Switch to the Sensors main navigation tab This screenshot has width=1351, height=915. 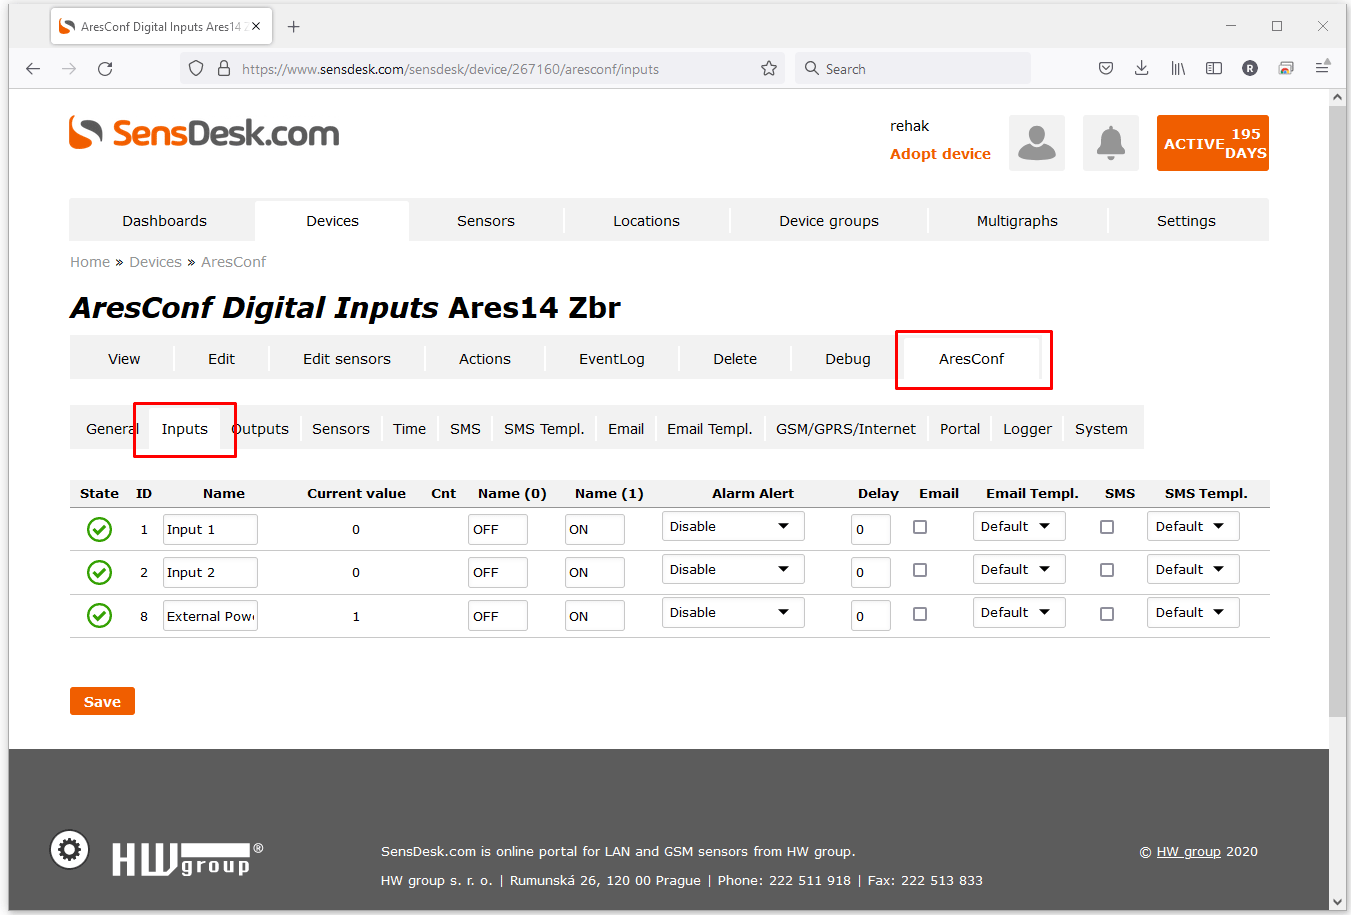(486, 221)
